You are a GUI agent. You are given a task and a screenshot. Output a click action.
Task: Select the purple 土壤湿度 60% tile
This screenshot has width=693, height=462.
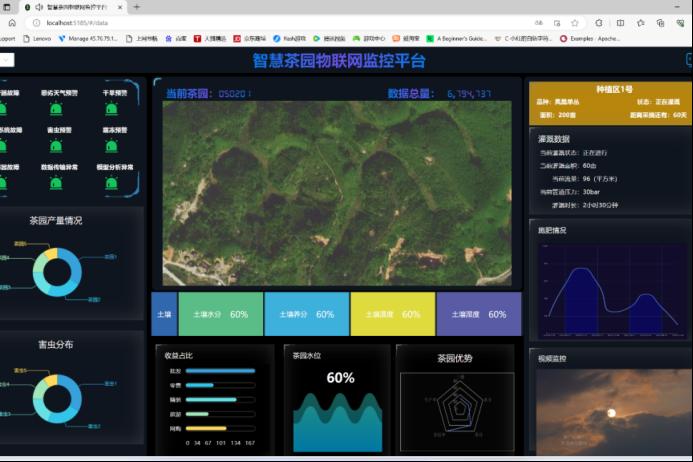(x=478, y=314)
